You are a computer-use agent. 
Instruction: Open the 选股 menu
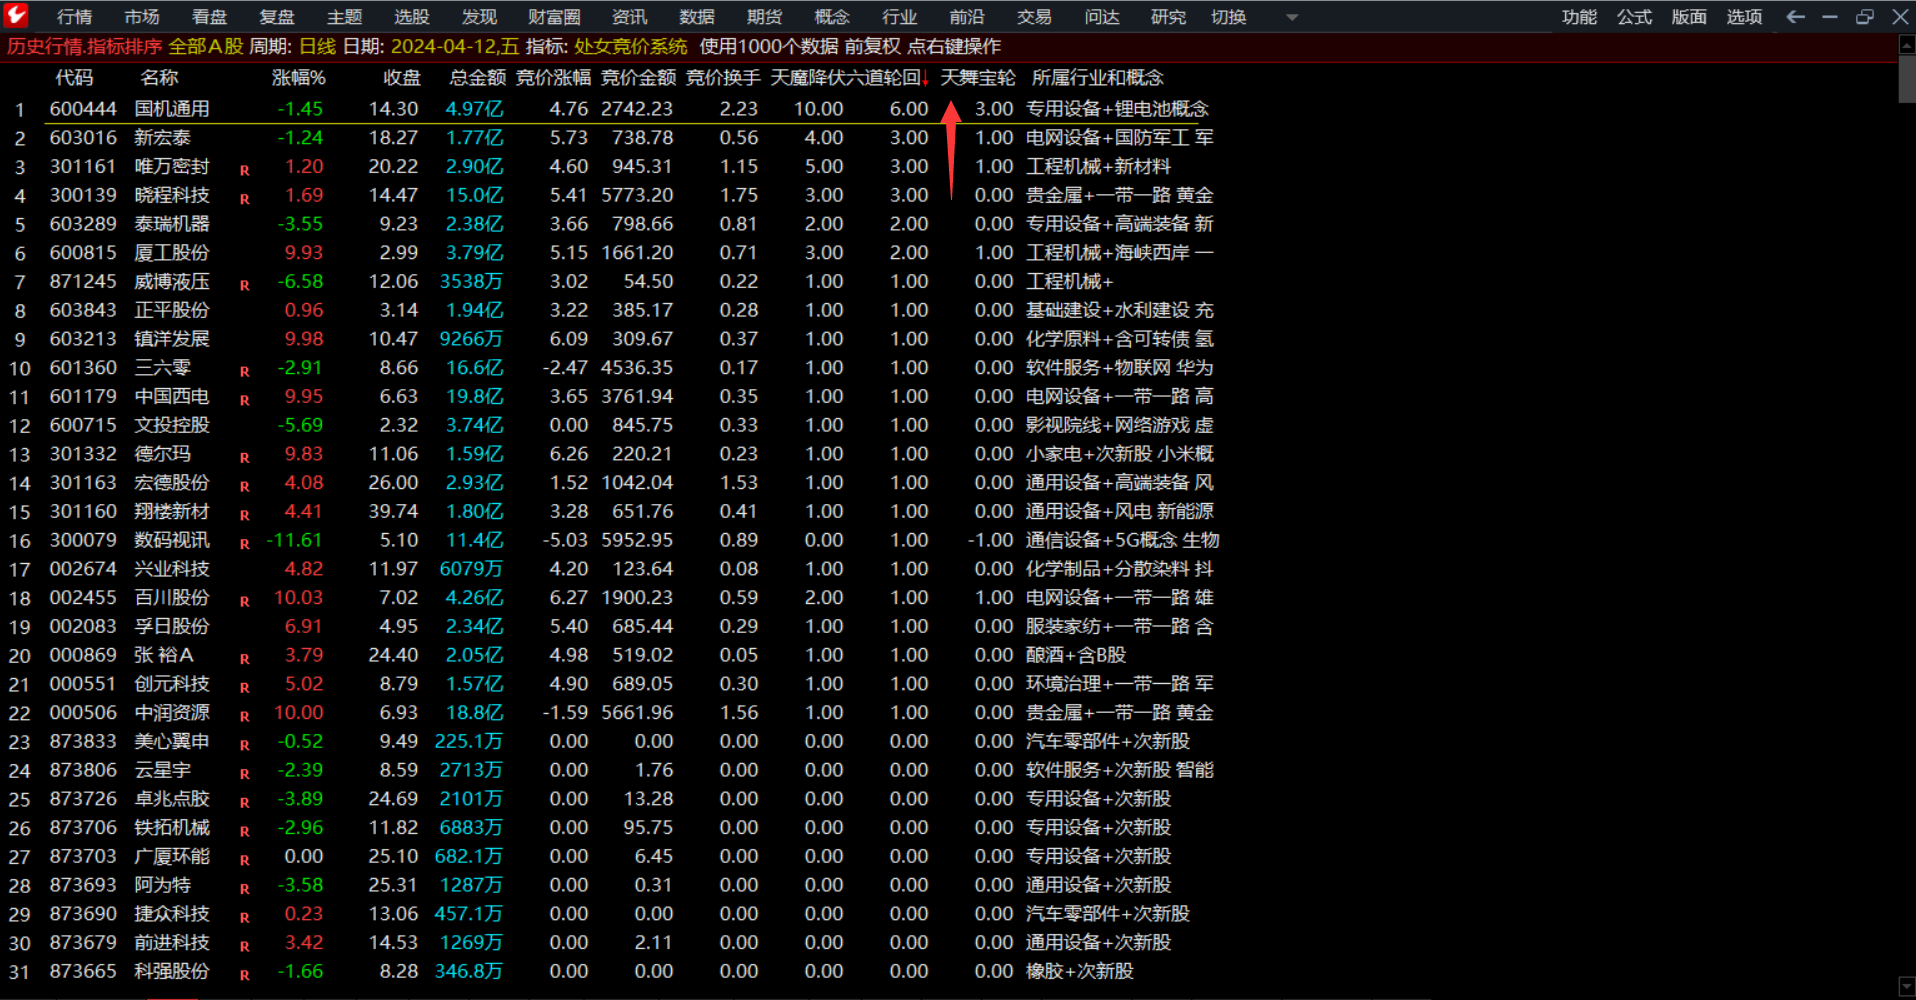412,17
